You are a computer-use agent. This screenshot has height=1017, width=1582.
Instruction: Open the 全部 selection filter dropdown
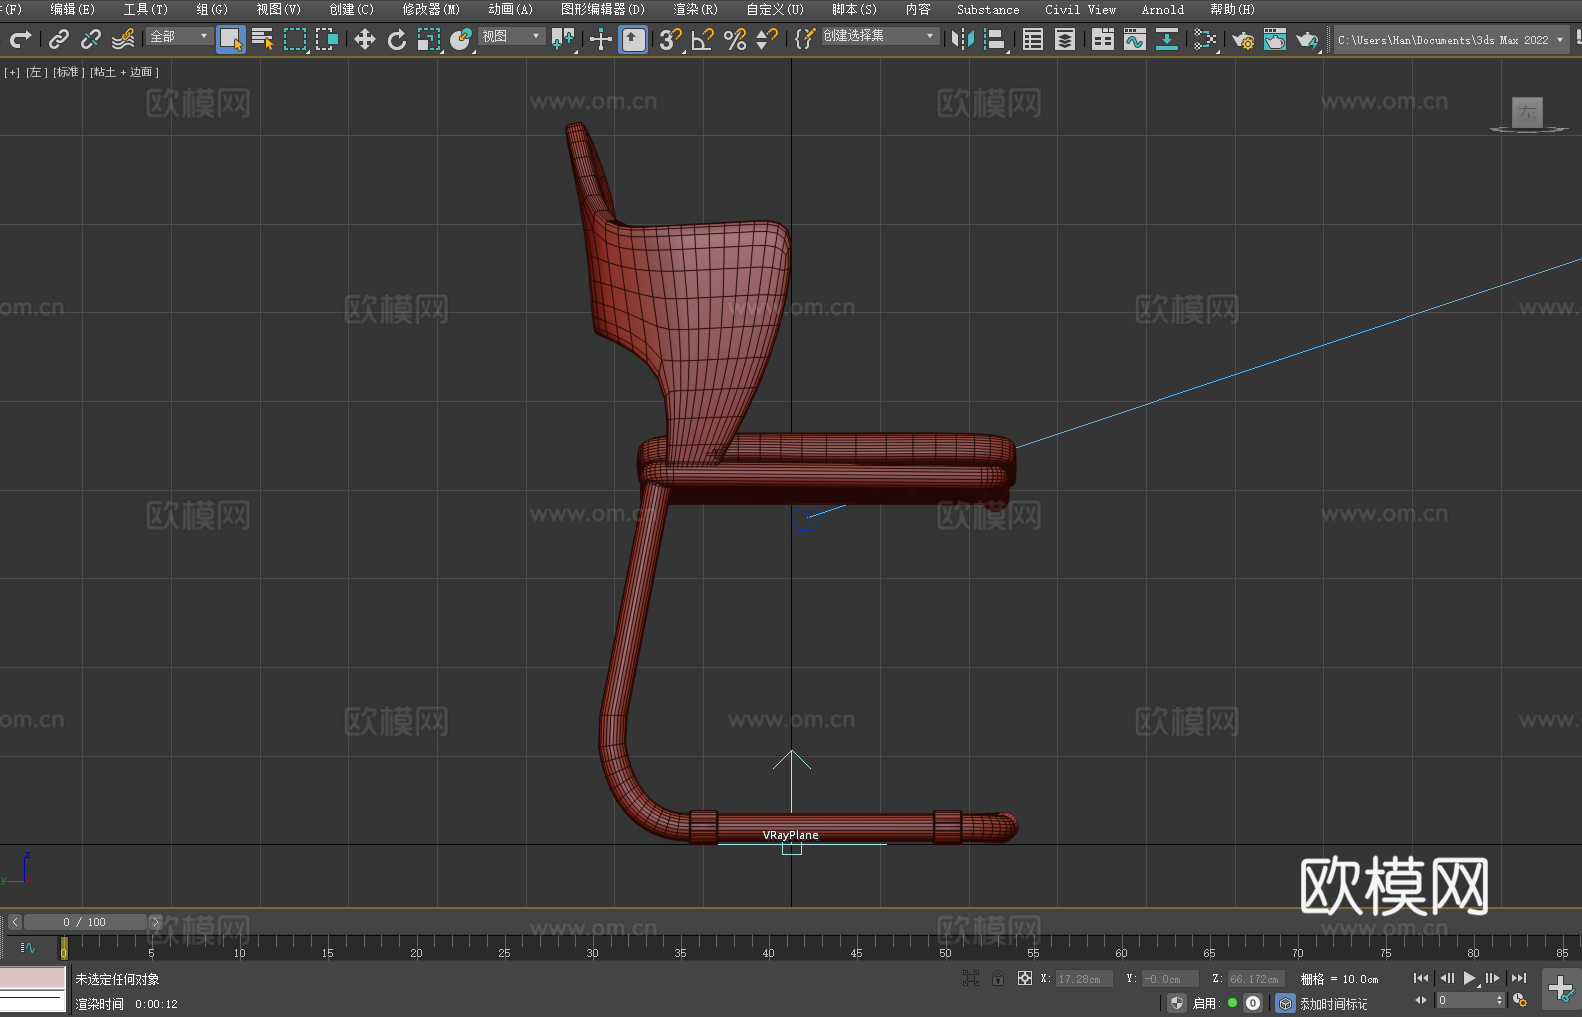pos(180,36)
